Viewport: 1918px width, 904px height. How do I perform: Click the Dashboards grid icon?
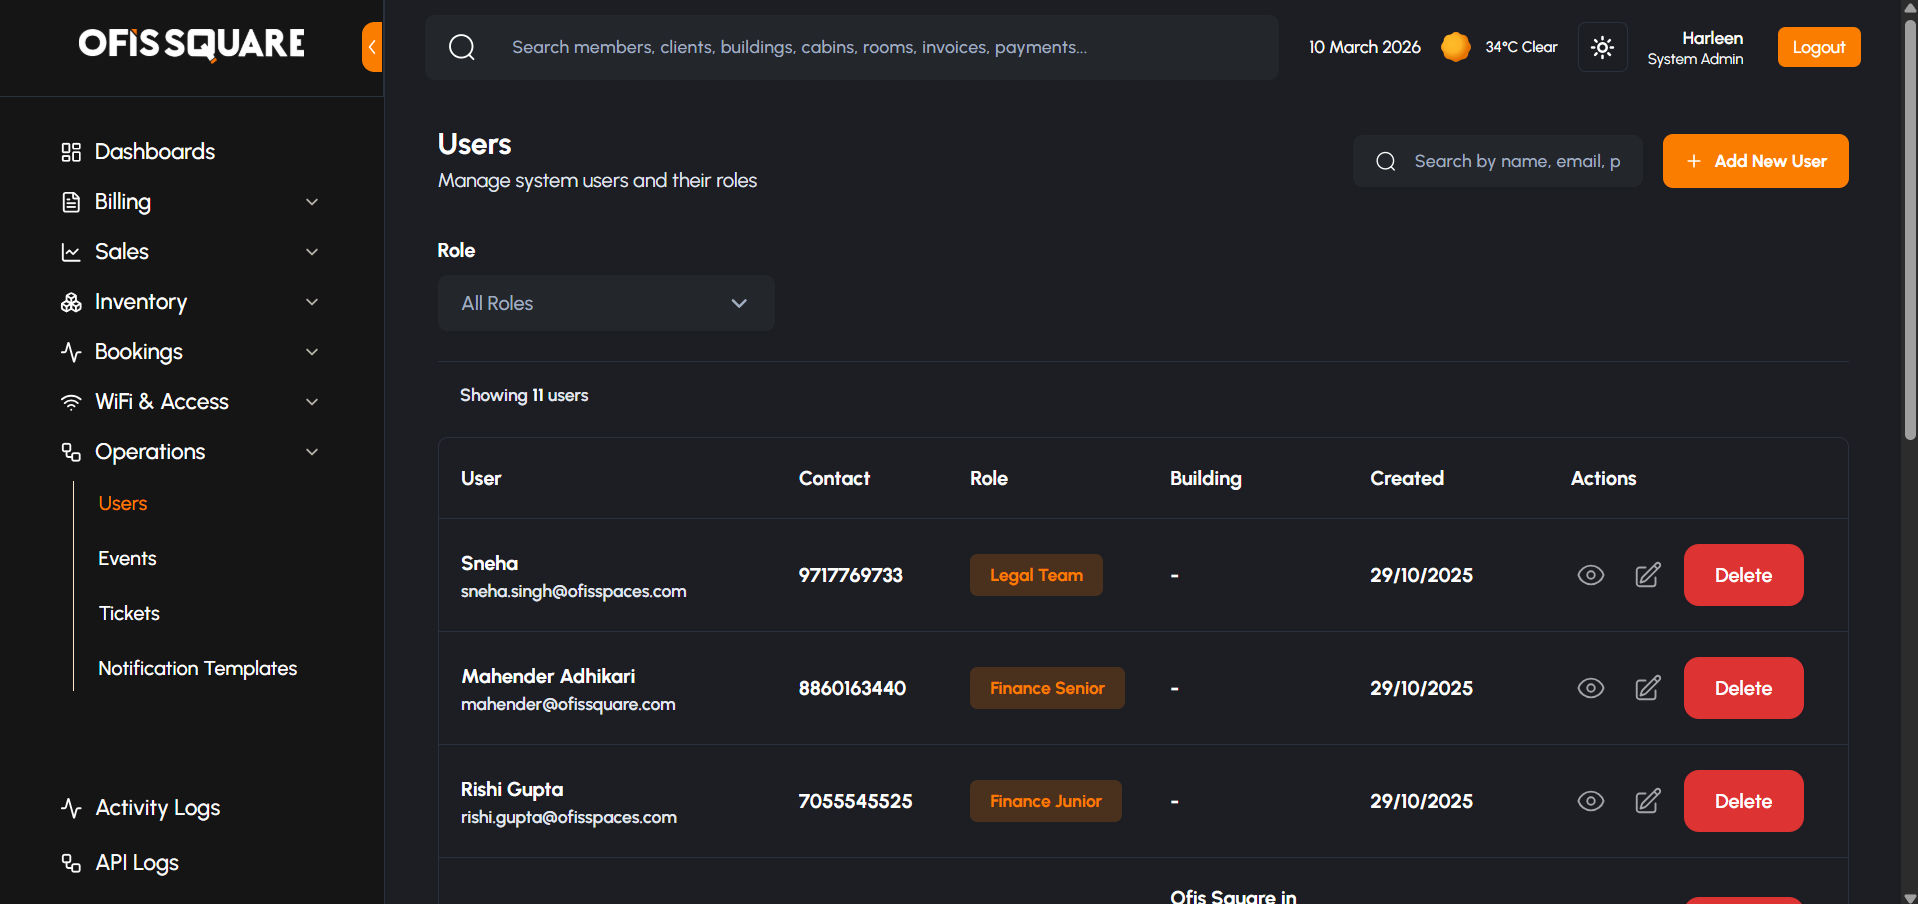[x=71, y=152]
